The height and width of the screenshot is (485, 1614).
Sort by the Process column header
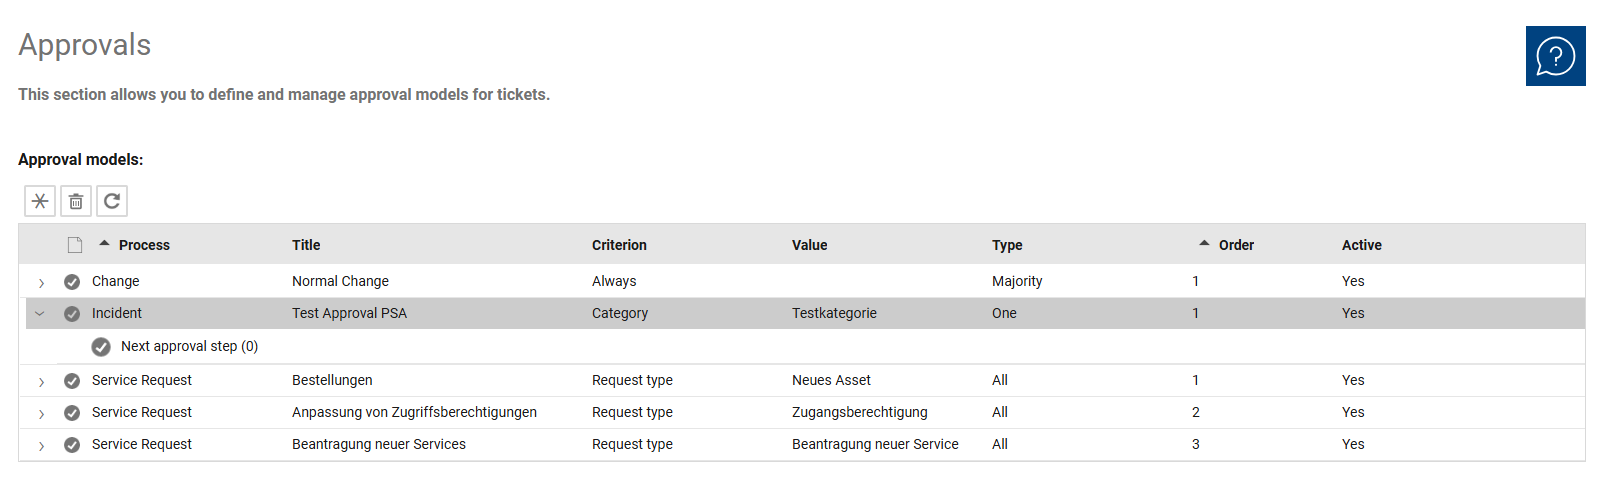pos(144,245)
